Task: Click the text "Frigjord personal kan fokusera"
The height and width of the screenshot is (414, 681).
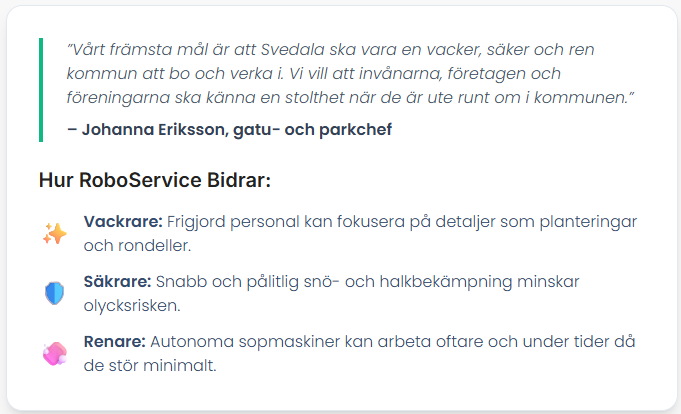Action: (x=286, y=222)
